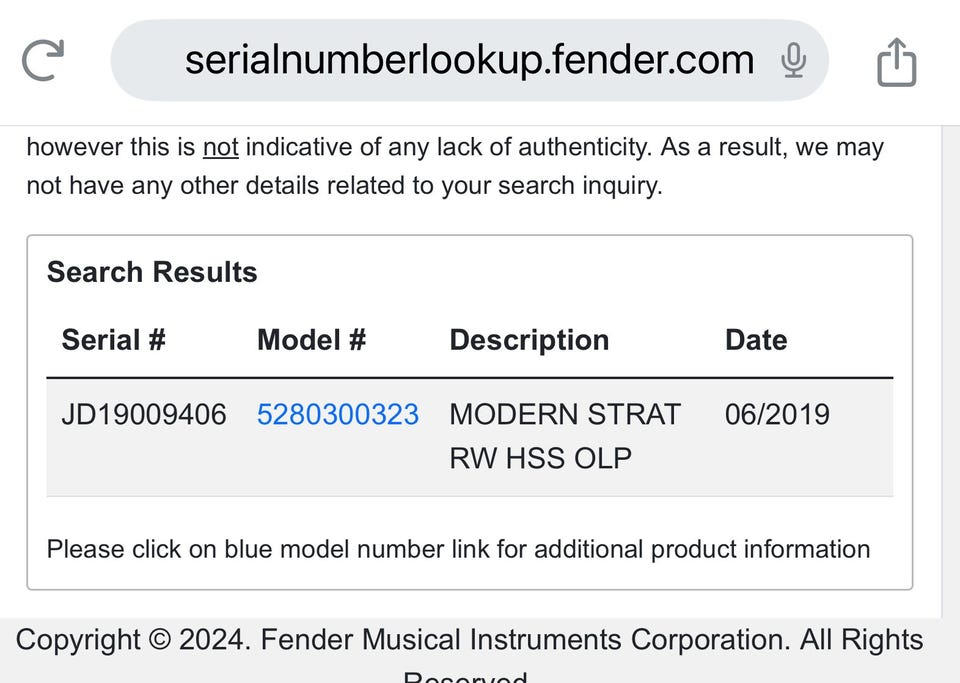Image resolution: width=960 pixels, height=683 pixels.
Task: Click the Model # column header
Action: 311,340
